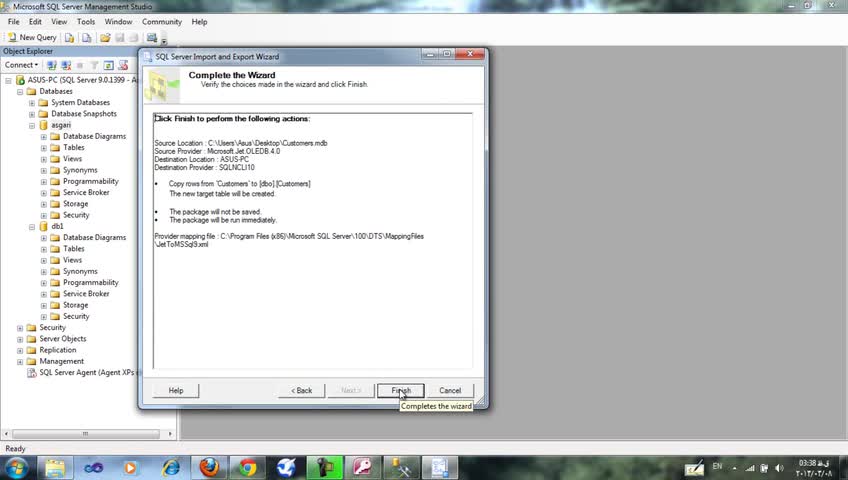Viewport: 848px width, 480px height.
Task: Expand the Replication folder
Action: [20, 351]
